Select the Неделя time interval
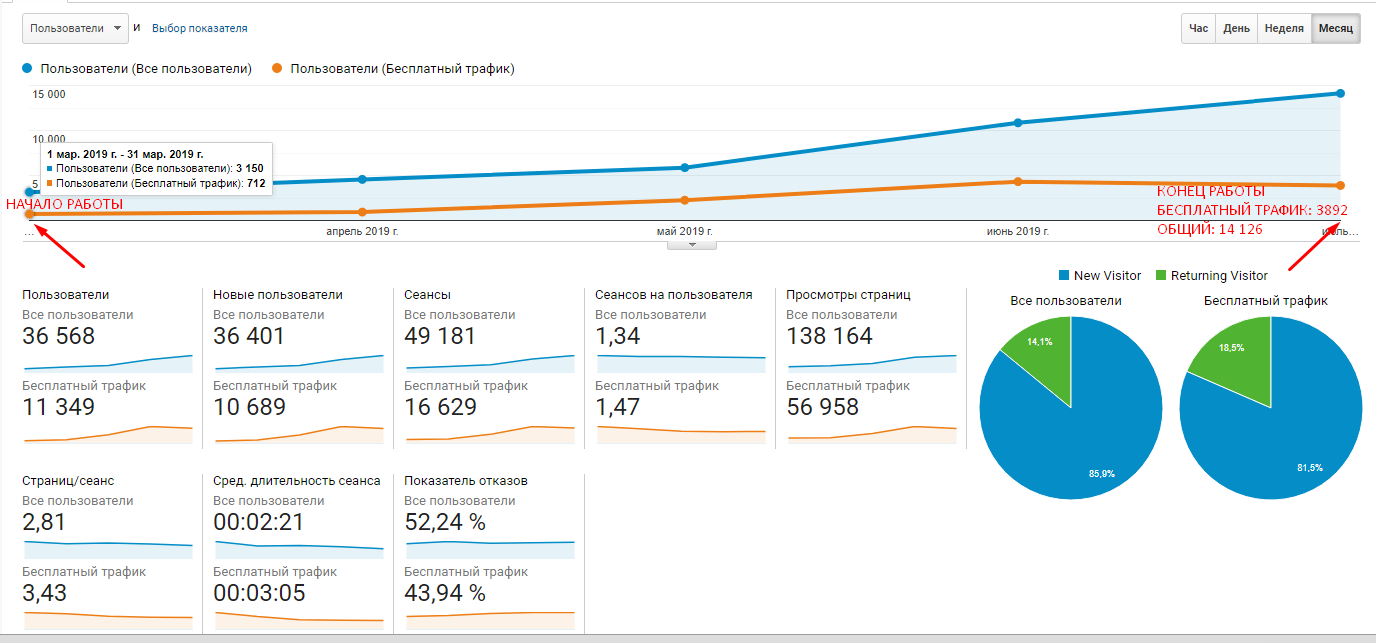This screenshot has height=643, width=1376. pyautogui.click(x=1284, y=29)
